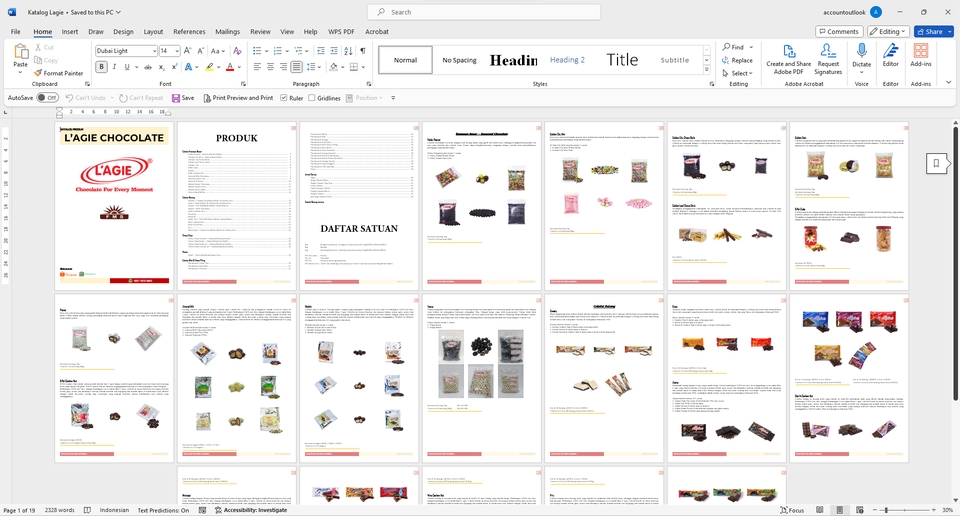Open Change Case dropdown
This screenshot has width=960, height=516.
(x=218, y=51)
